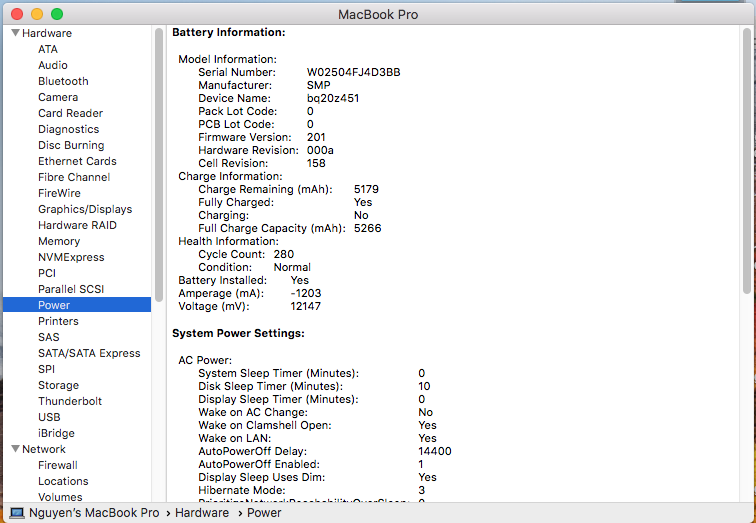
Task: Click Hardware Revision value 000a
Action: click(x=320, y=150)
